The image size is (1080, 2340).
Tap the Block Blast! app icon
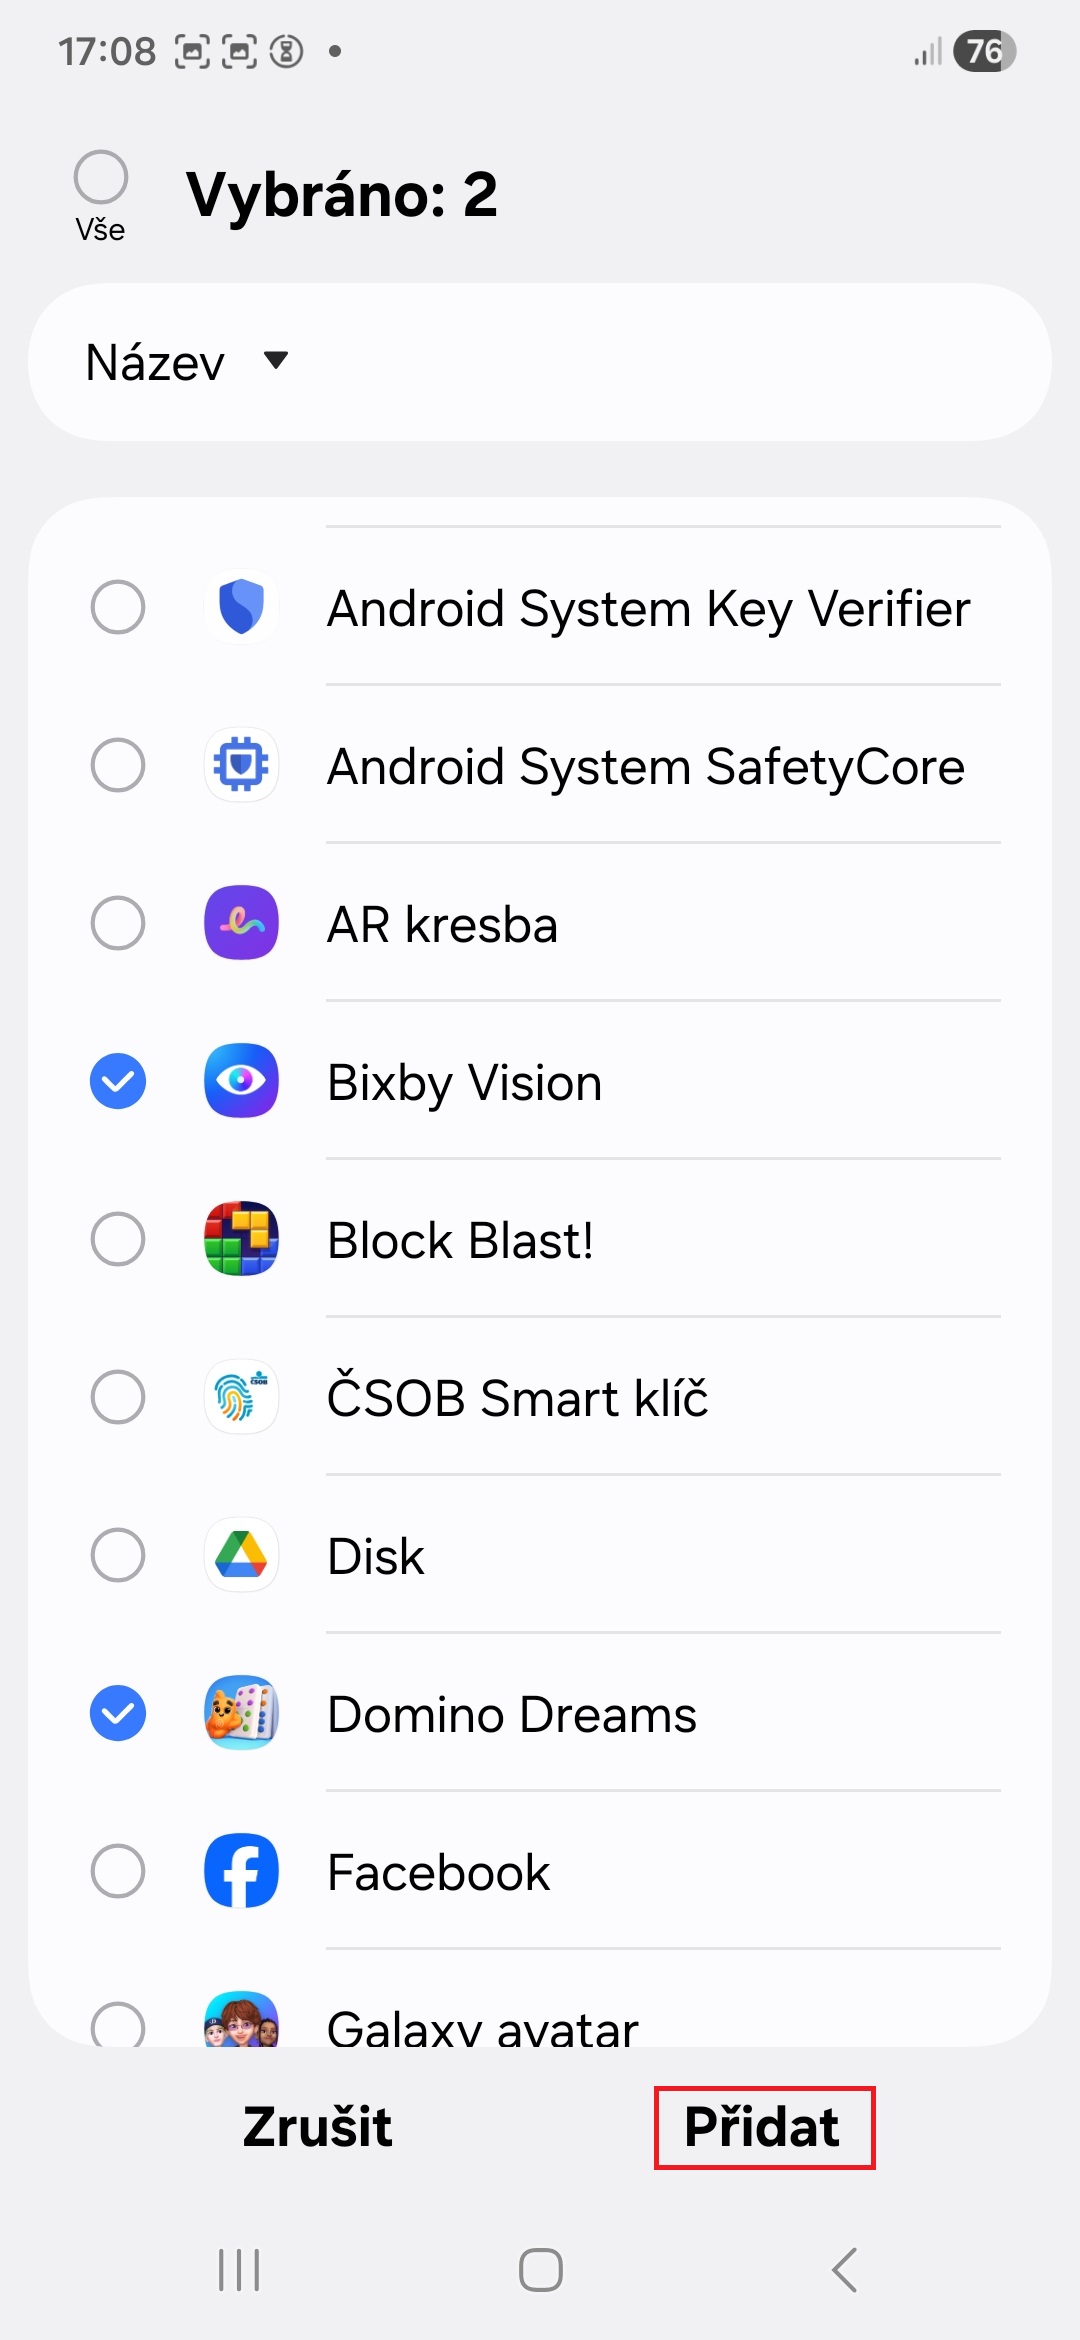pyautogui.click(x=241, y=1239)
